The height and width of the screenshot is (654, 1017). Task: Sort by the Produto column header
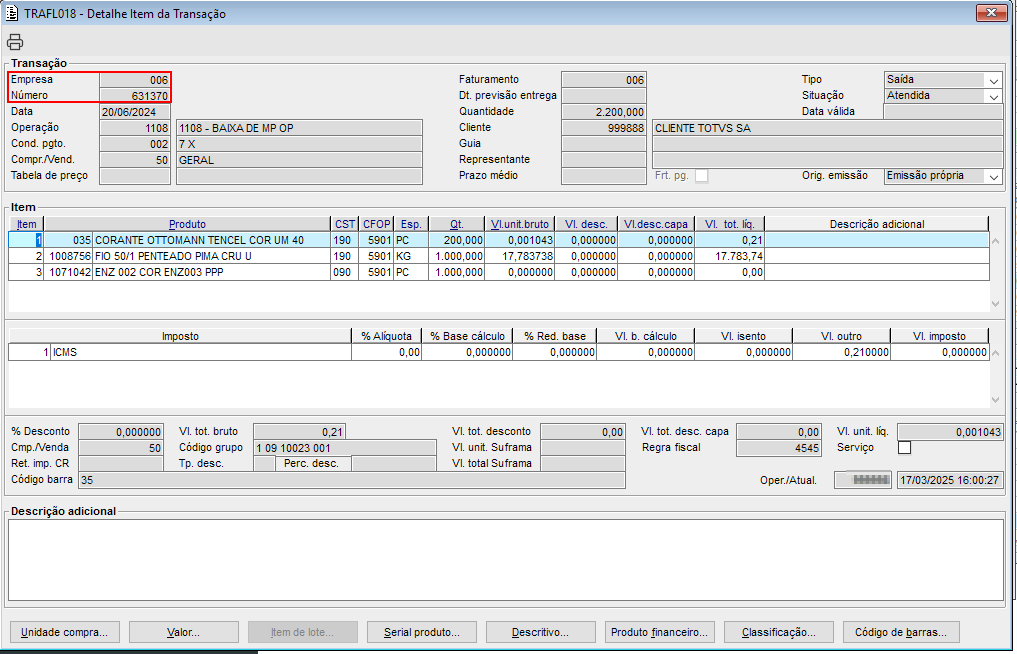click(187, 224)
